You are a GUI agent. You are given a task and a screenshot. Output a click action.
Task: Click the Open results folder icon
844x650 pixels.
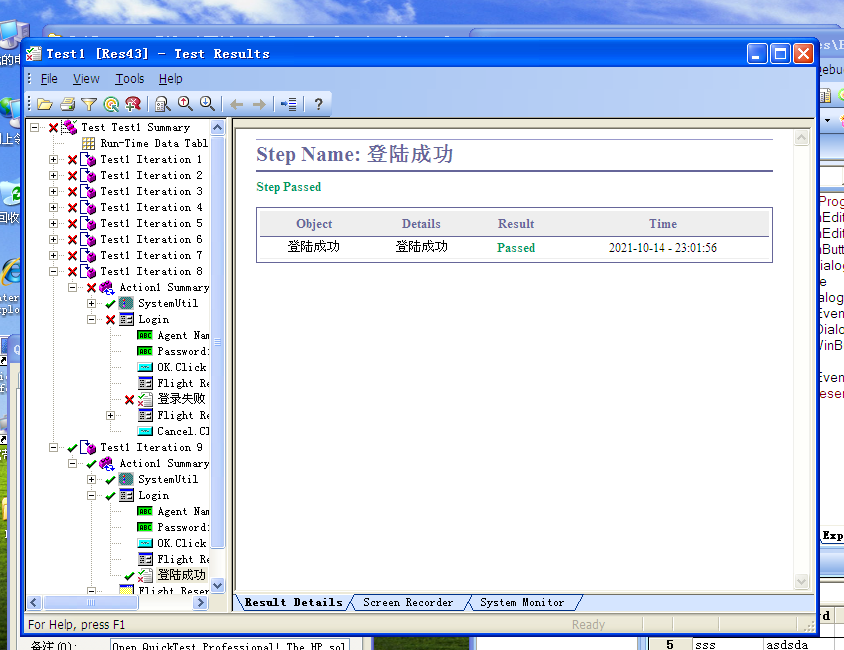point(45,104)
